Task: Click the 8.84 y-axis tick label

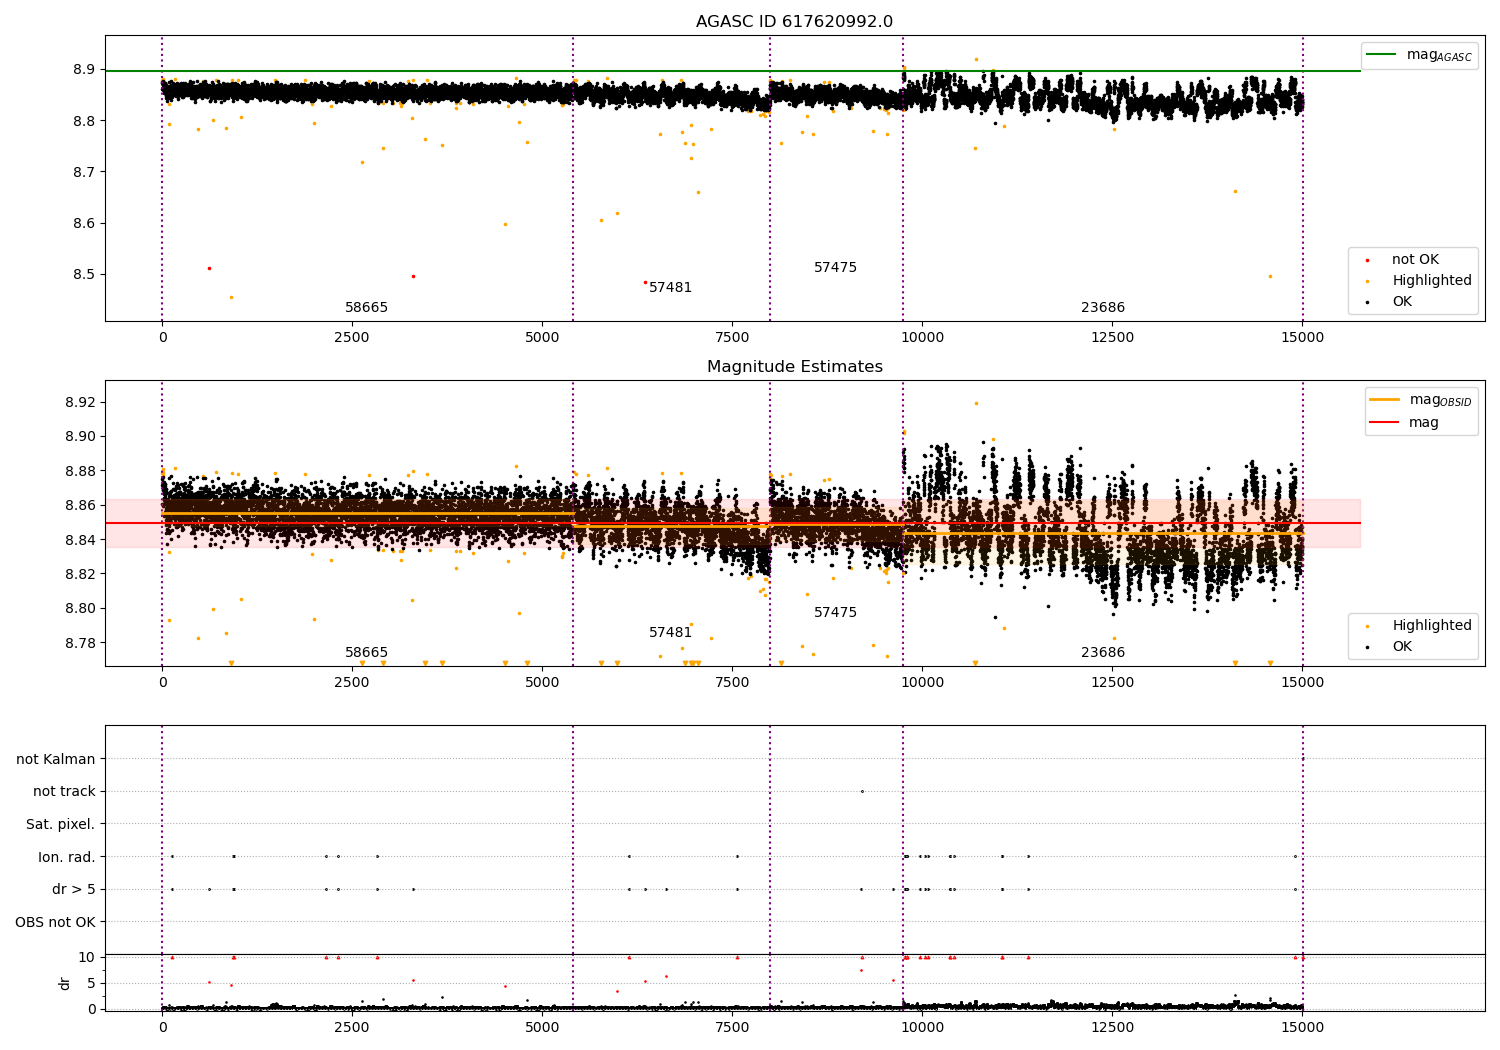Action: (x=79, y=540)
